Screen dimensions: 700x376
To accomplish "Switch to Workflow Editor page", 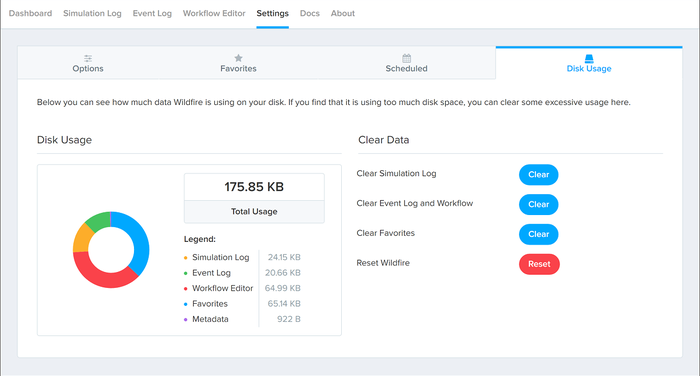I will coord(214,13).
